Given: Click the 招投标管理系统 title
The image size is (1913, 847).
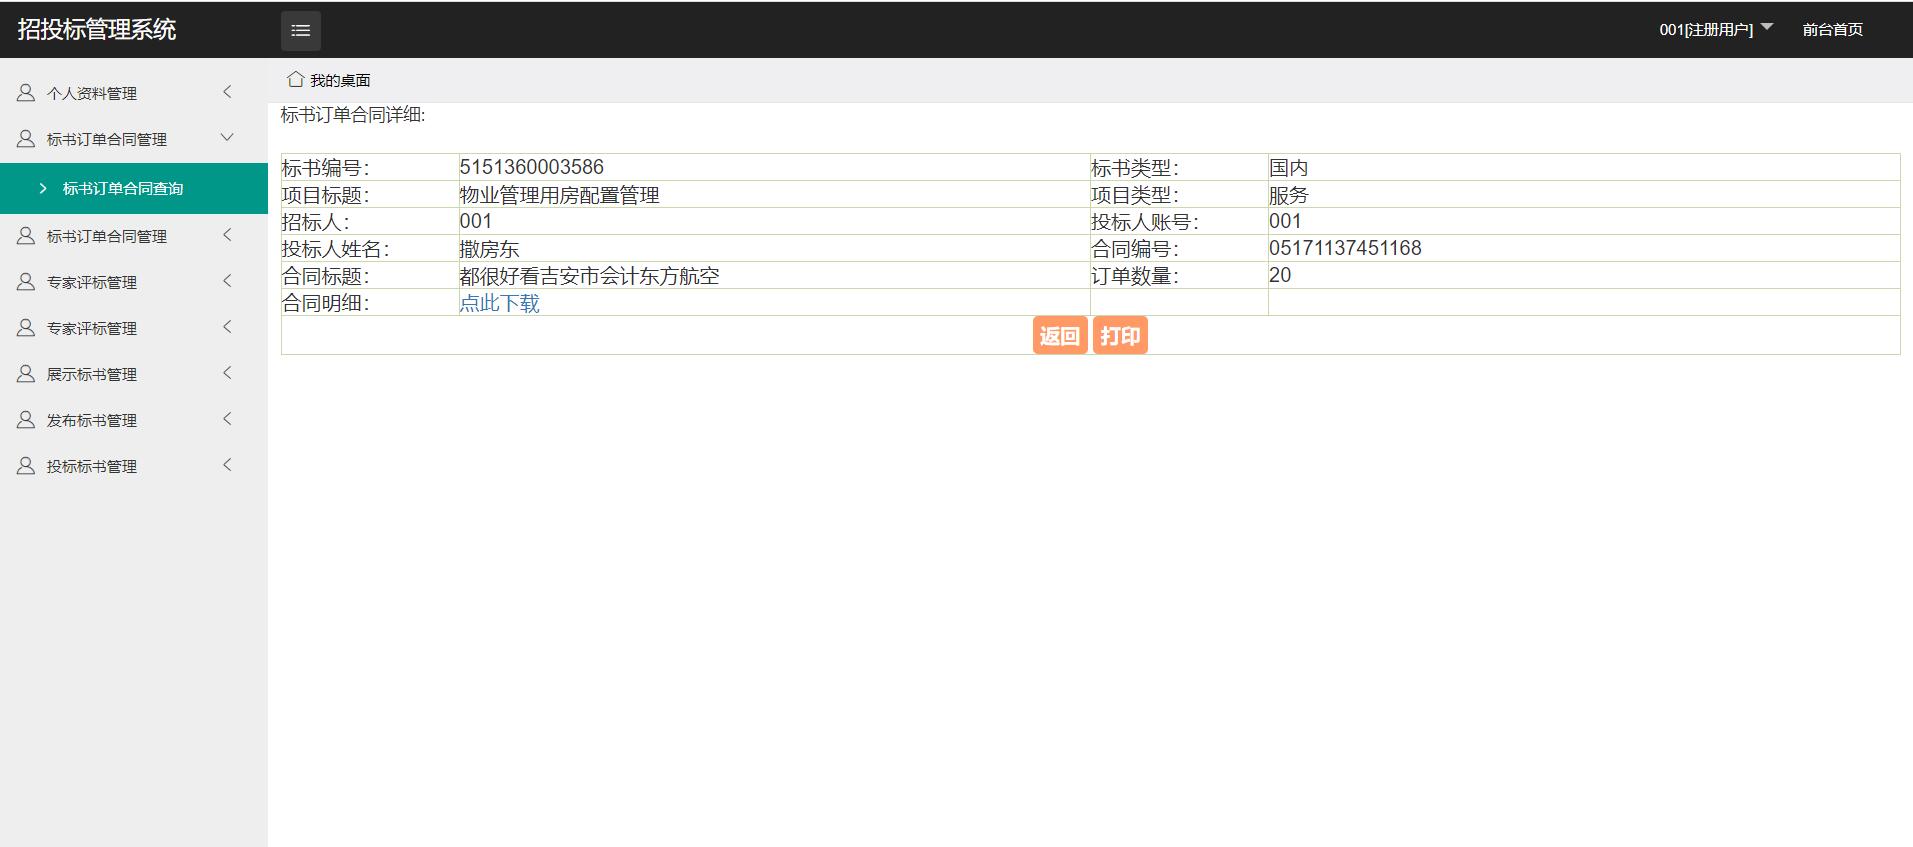Looking at the screenshot, I should click(97, 29).
